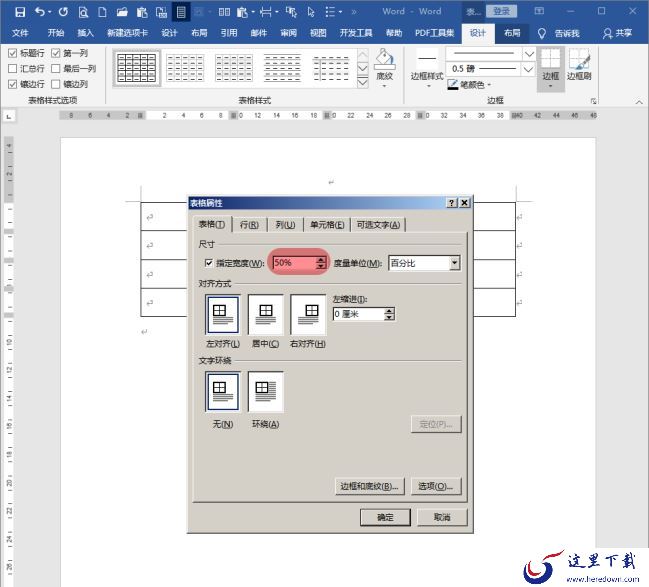Switch to the 列(U) column tab
Image resolution: width=649 pixels, height=587 pixels.
click(286, 225)
